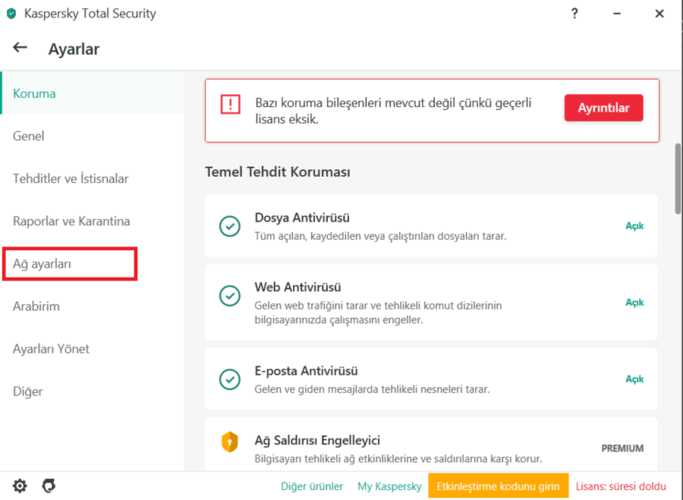Toggle the Açık status of Dosya Antivirüsü

tap(635, 226)
